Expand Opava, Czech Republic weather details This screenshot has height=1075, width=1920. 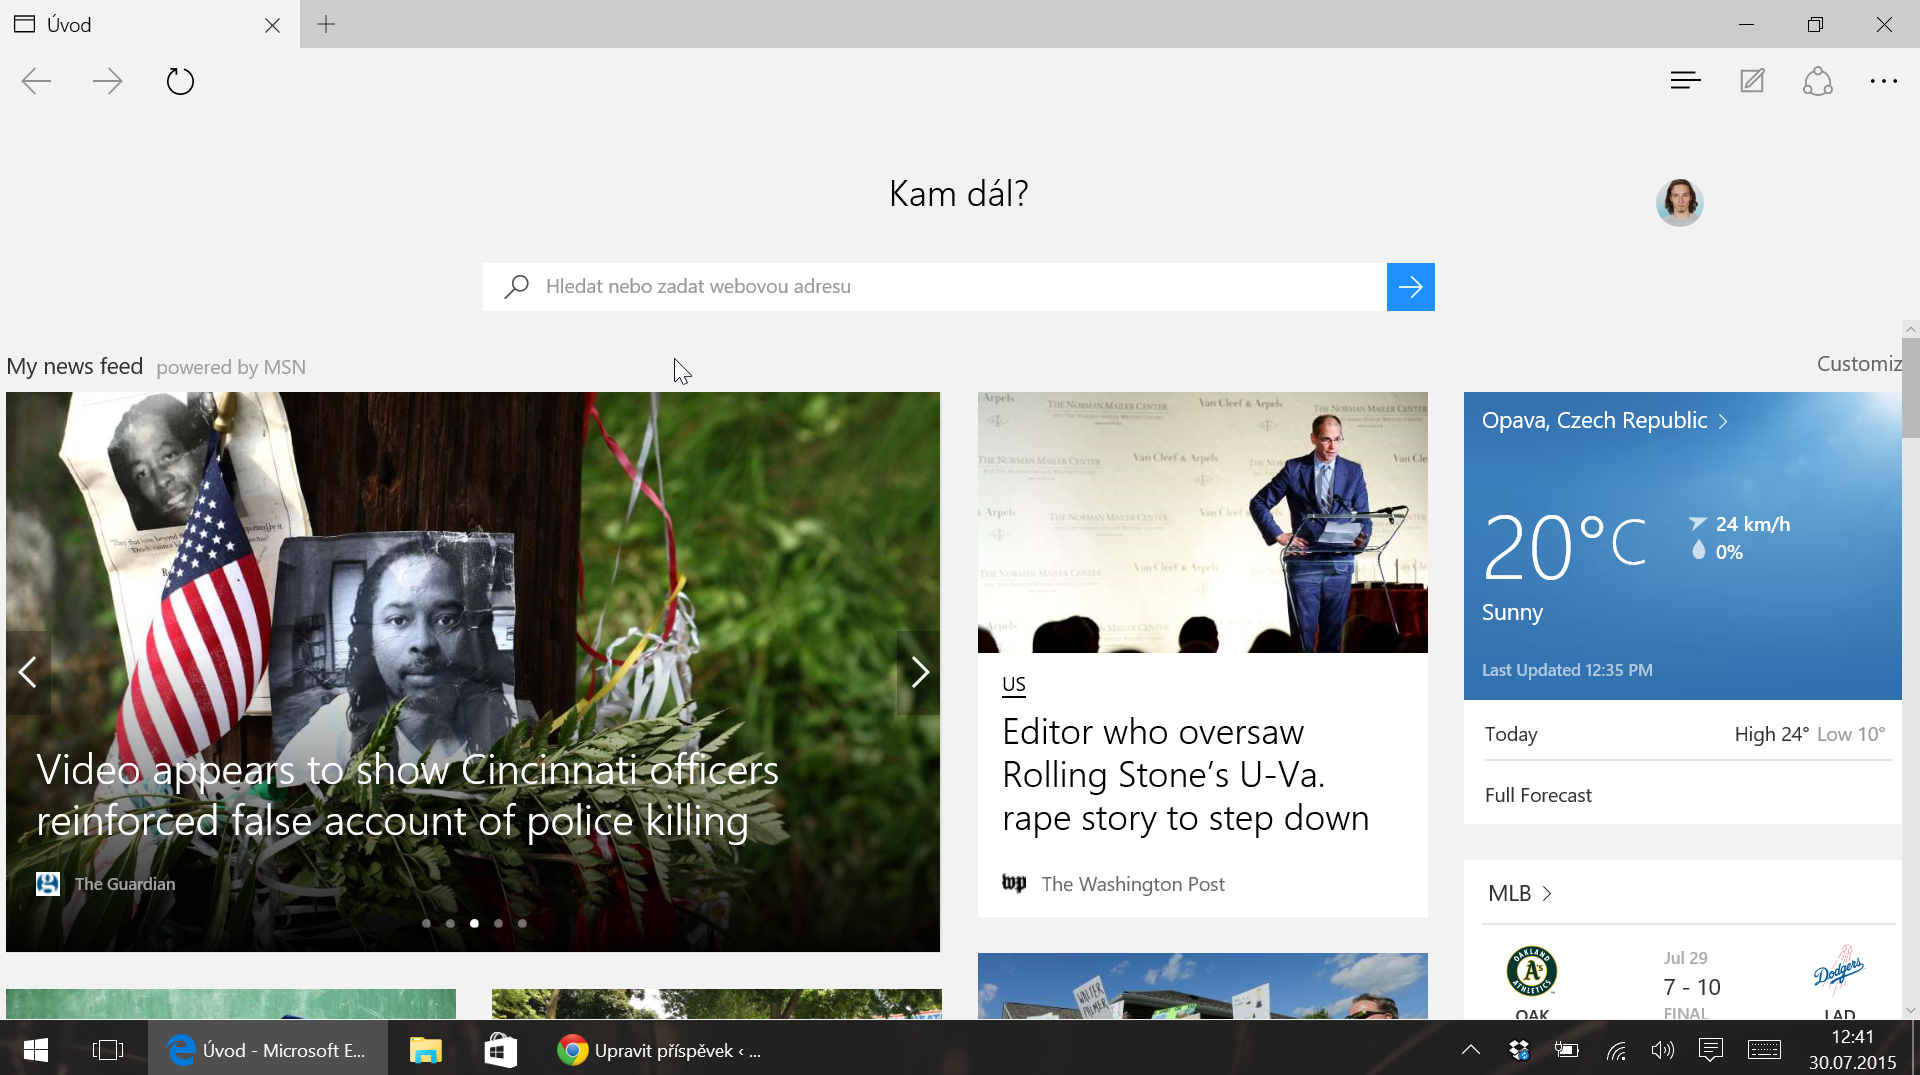pos(1604,421)
